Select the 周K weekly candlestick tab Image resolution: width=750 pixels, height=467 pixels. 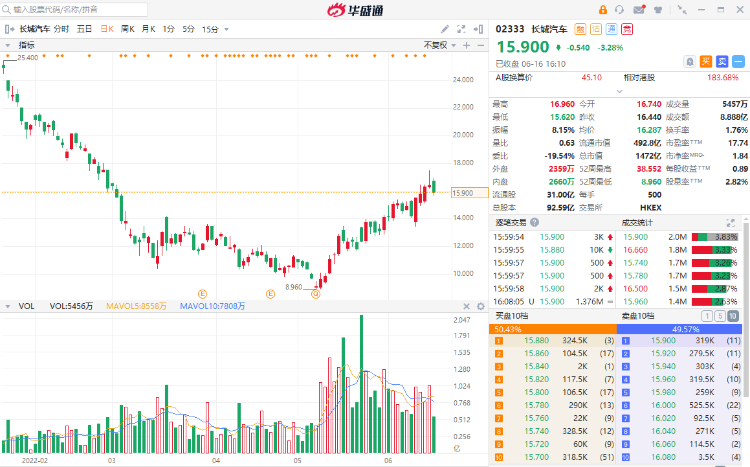click(128, 29)
